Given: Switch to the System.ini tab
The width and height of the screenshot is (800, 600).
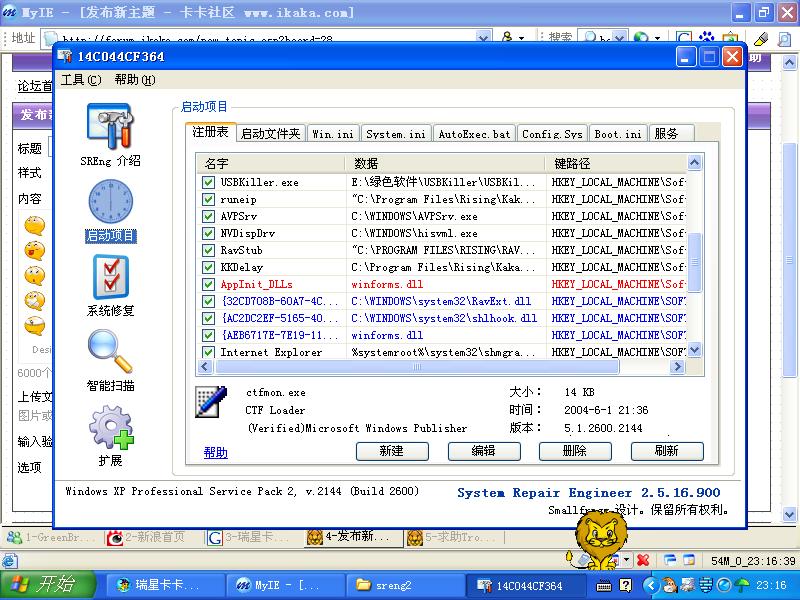Looking at the screenshot, I should coord(396,134).
